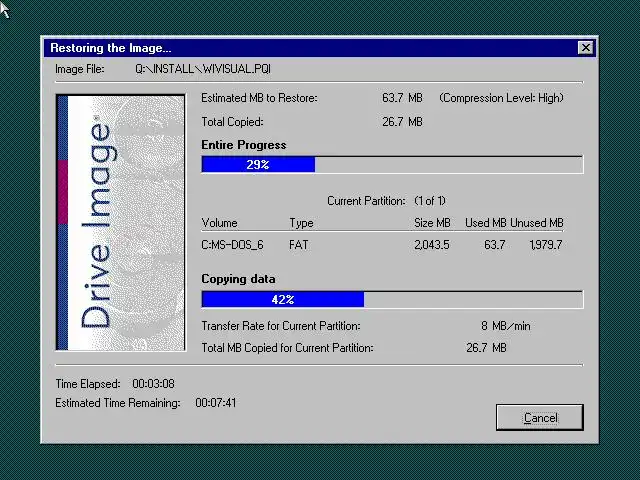Select the C:MS-DOS_6 volume entry

[232, 245]
